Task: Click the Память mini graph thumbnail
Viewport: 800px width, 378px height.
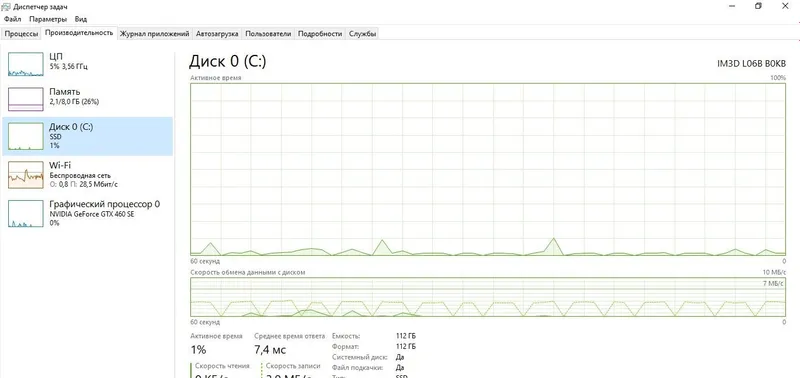Action: (x=26, y=99)
